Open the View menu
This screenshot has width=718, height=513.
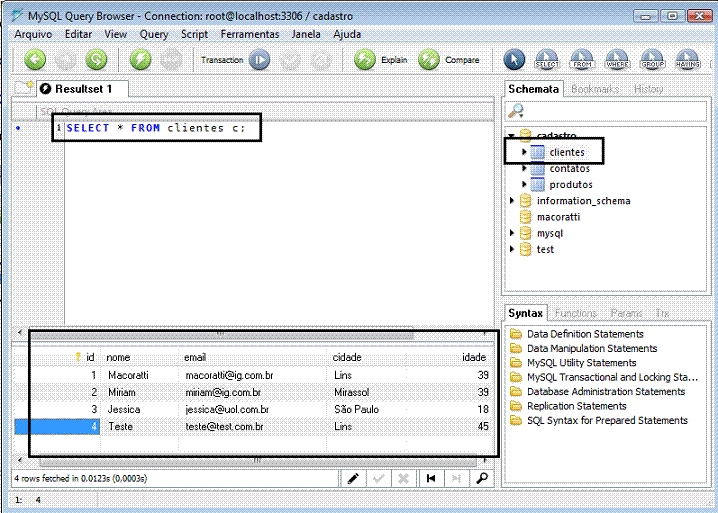coord(115,34)
